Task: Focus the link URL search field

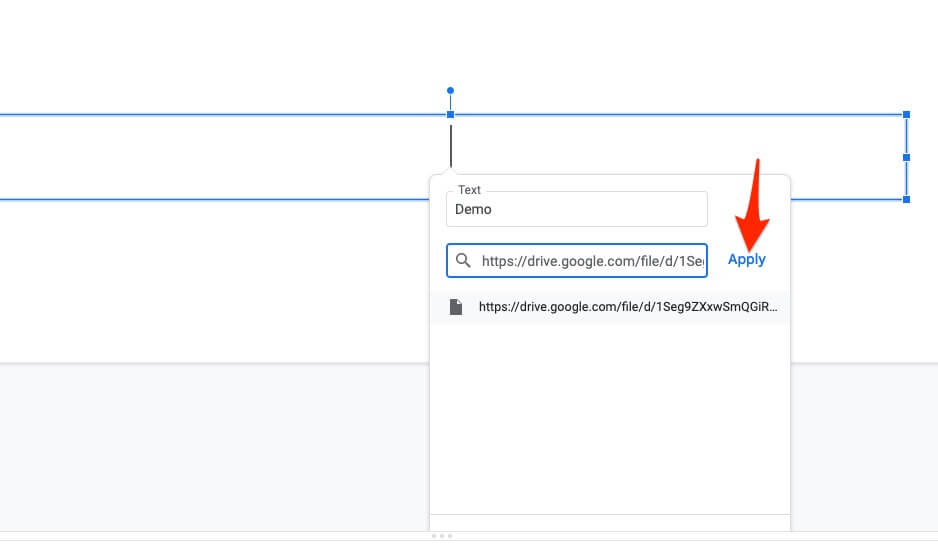Action: tap(592, 261)
